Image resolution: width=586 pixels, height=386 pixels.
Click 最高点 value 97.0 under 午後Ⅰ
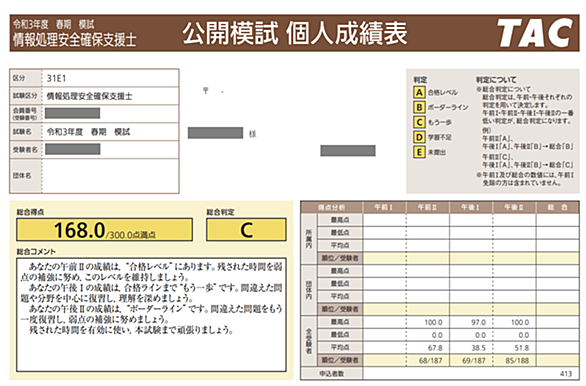[x=478, y=322]
